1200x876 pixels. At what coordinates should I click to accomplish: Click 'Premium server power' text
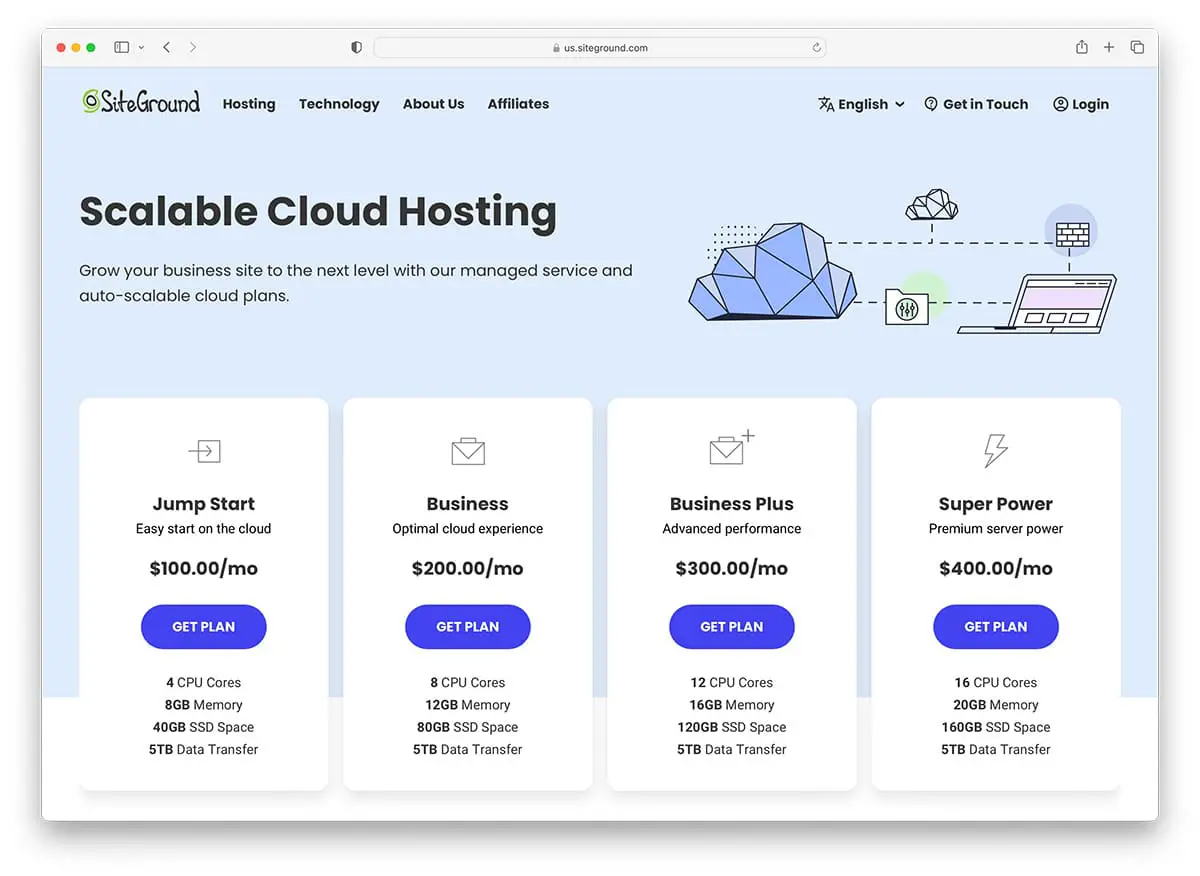[x=996, y=529]
